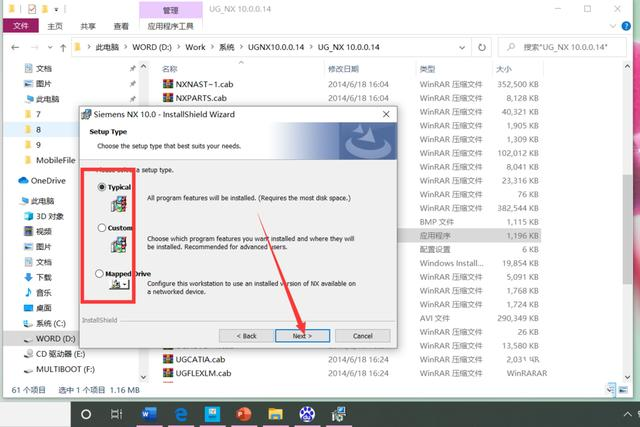The width and height of the screenshot is (640, 427).
Task: Select the Typical setup type radio button
Action: pos(102,187)
